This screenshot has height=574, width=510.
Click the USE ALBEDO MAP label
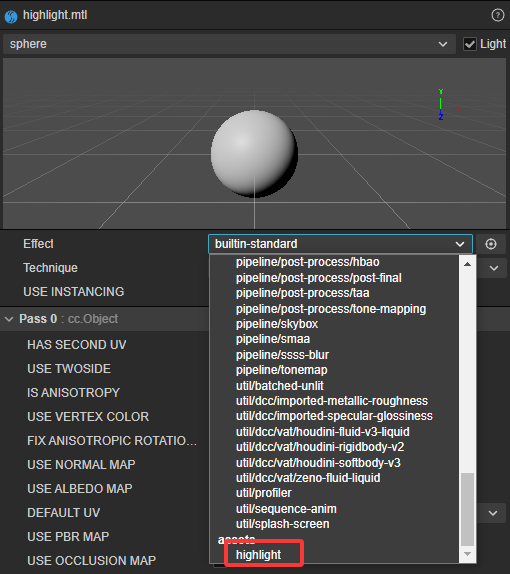79,489
